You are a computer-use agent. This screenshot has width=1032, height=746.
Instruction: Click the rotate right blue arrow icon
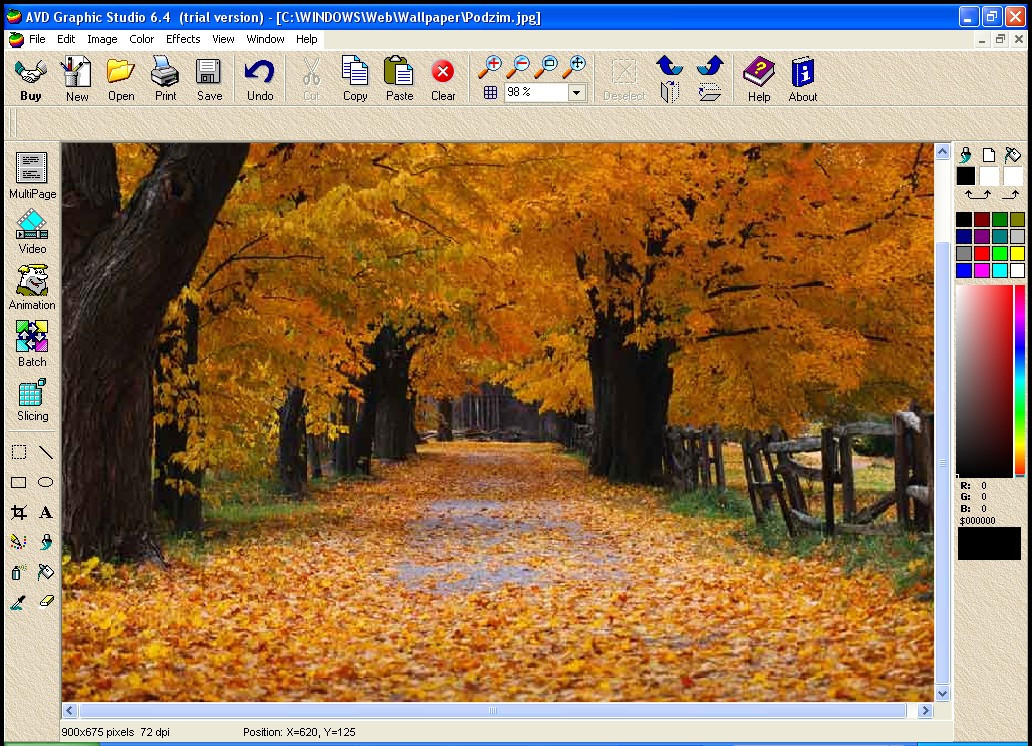point(710,66)
